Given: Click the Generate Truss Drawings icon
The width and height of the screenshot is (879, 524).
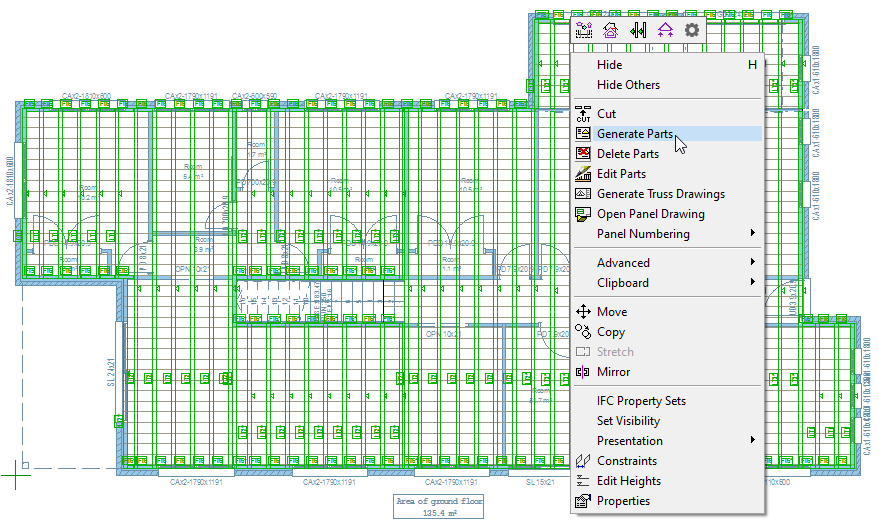Looking at the screenshot, I should [584, 194].
